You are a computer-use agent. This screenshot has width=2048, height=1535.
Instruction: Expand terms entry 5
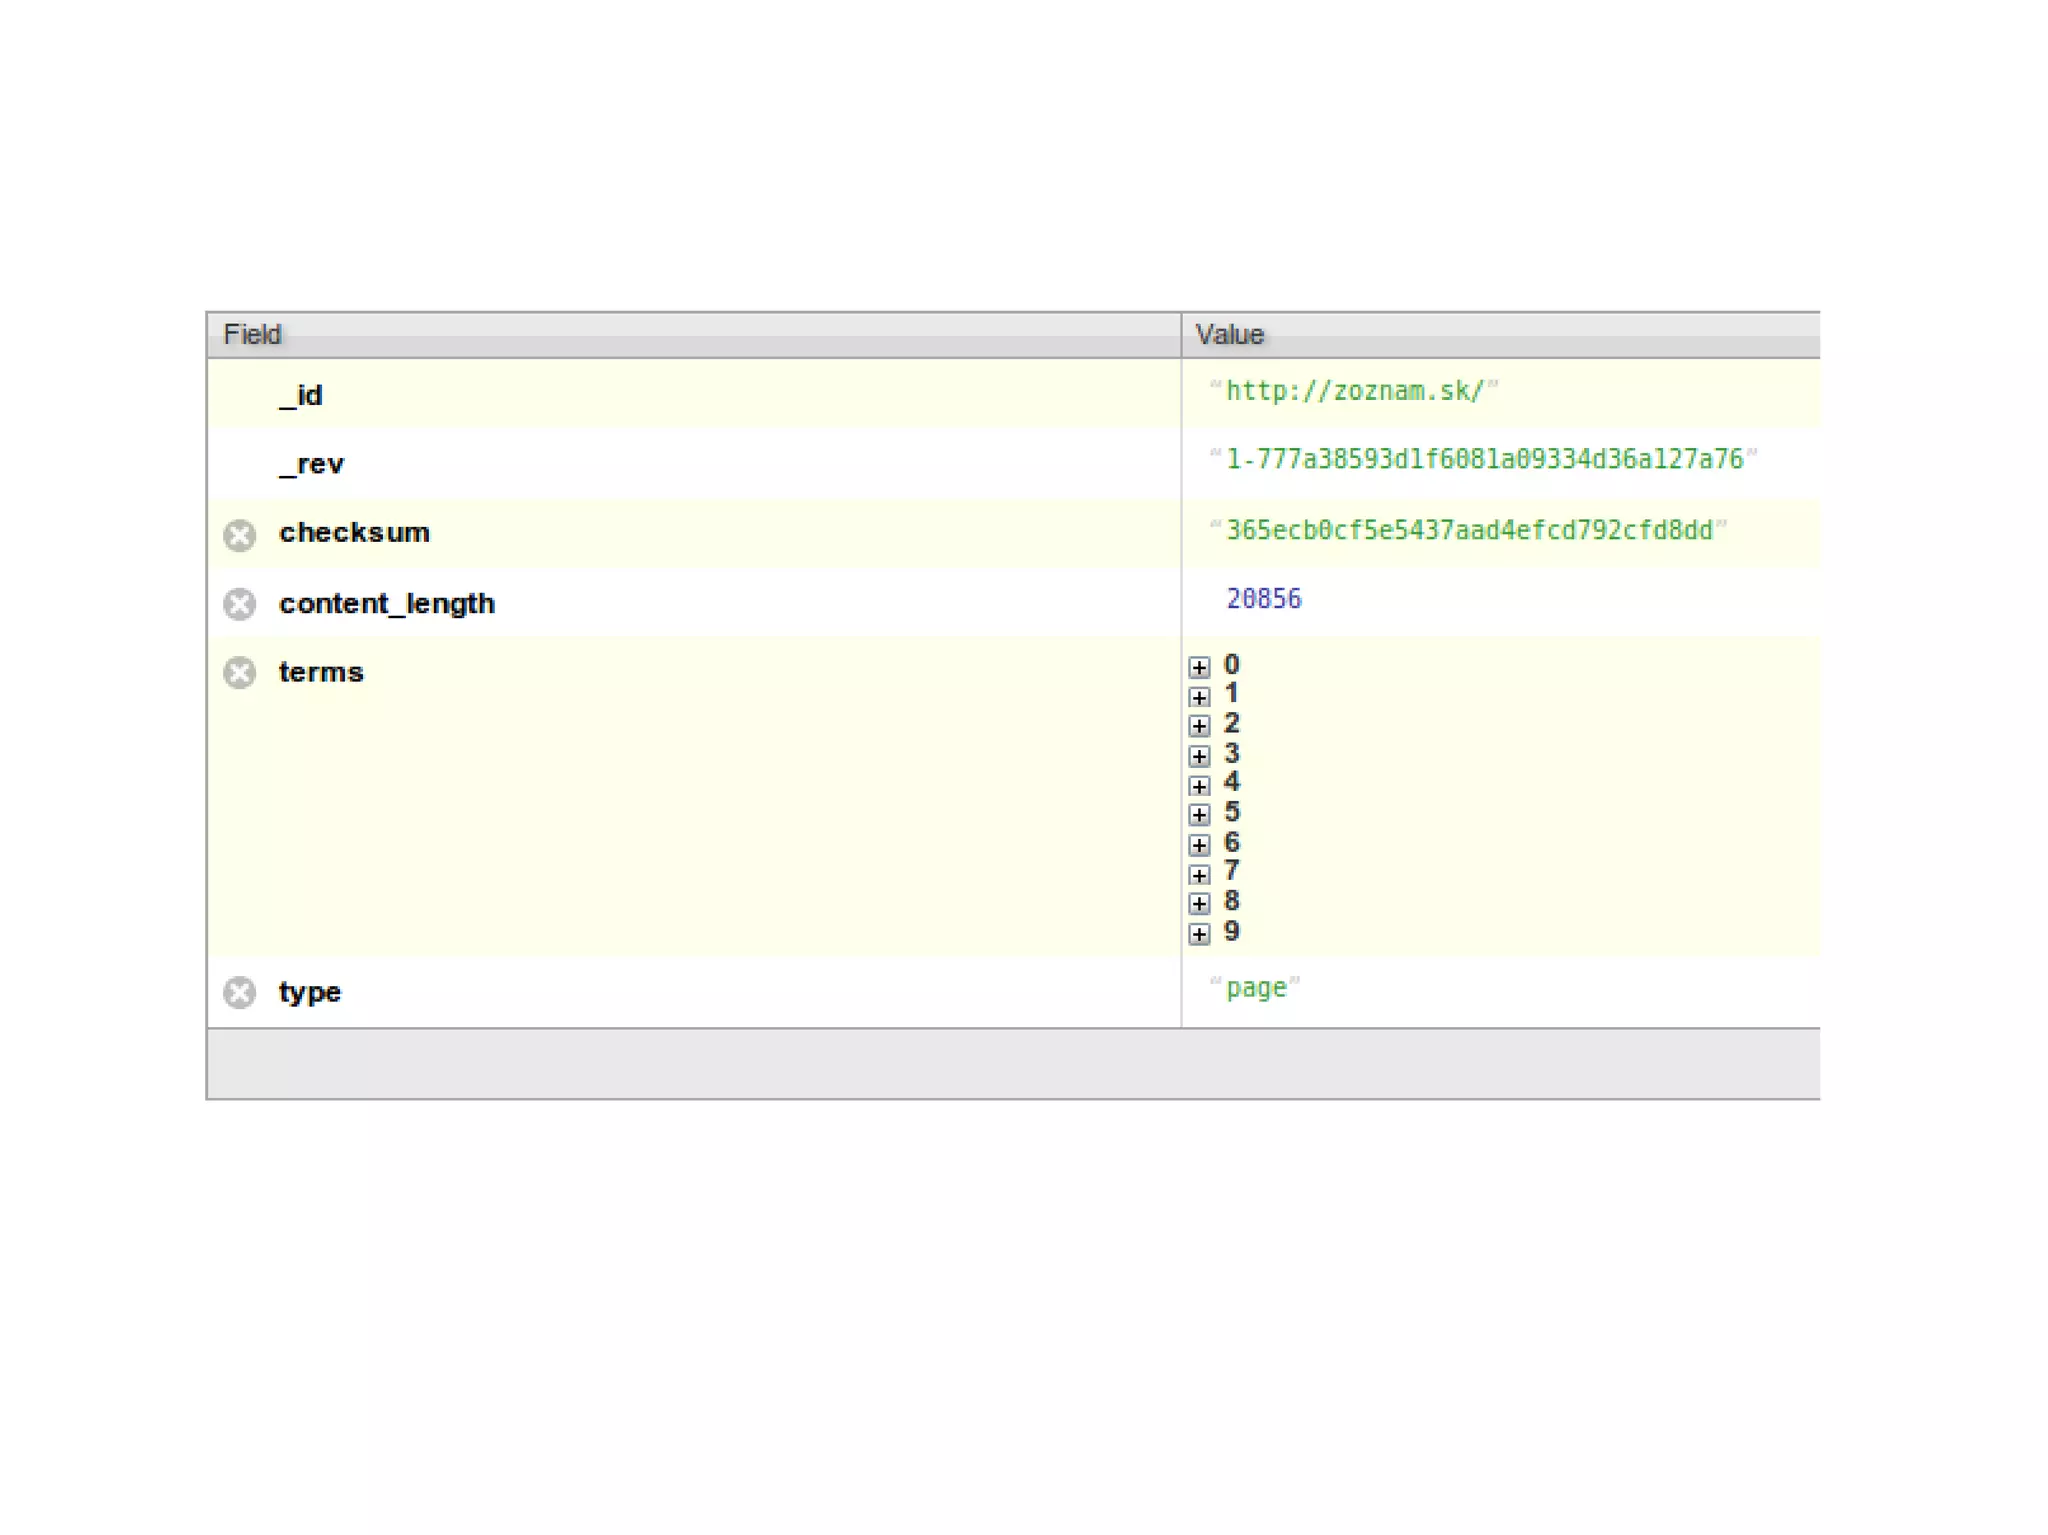point(1199,815)
